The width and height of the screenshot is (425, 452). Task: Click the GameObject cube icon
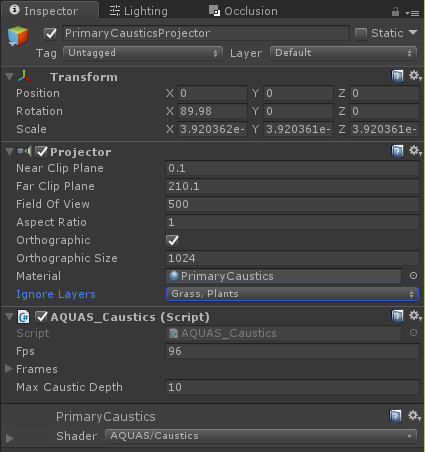[x=18, y=36]
